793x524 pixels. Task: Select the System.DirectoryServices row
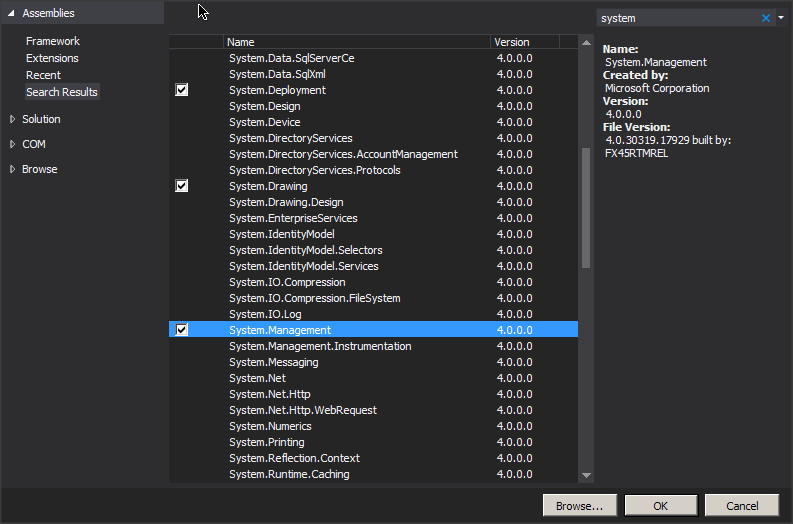tap(373, 138)
